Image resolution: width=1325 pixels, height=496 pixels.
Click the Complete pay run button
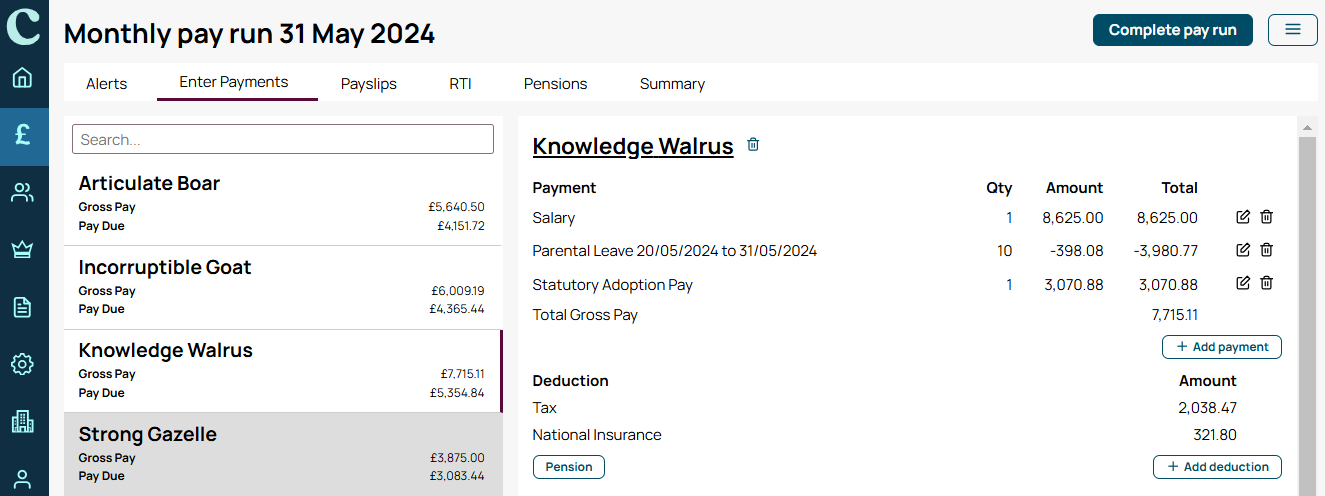(1172, 30)
